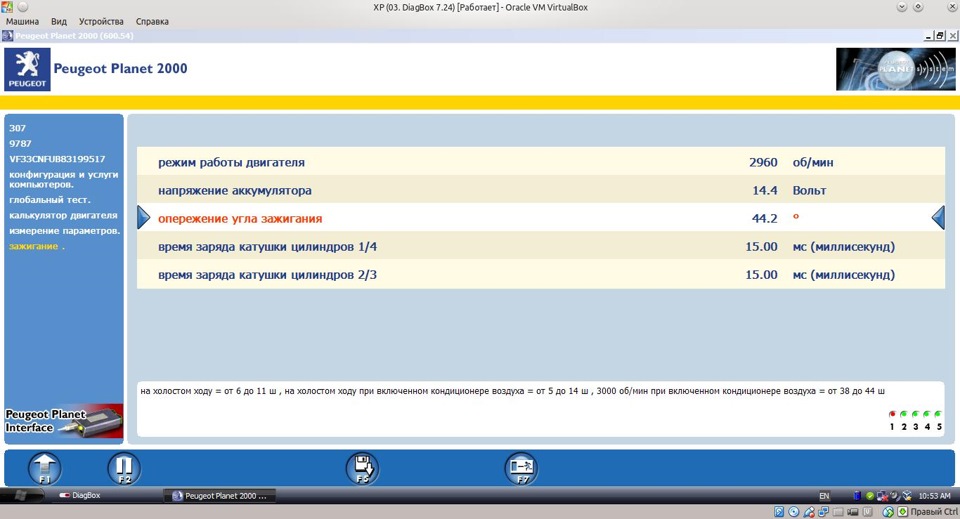Screen dimensions: 960x519
Task: Click the VIN VF33CNFUB83199517 entry
Action: click(57, 159)
